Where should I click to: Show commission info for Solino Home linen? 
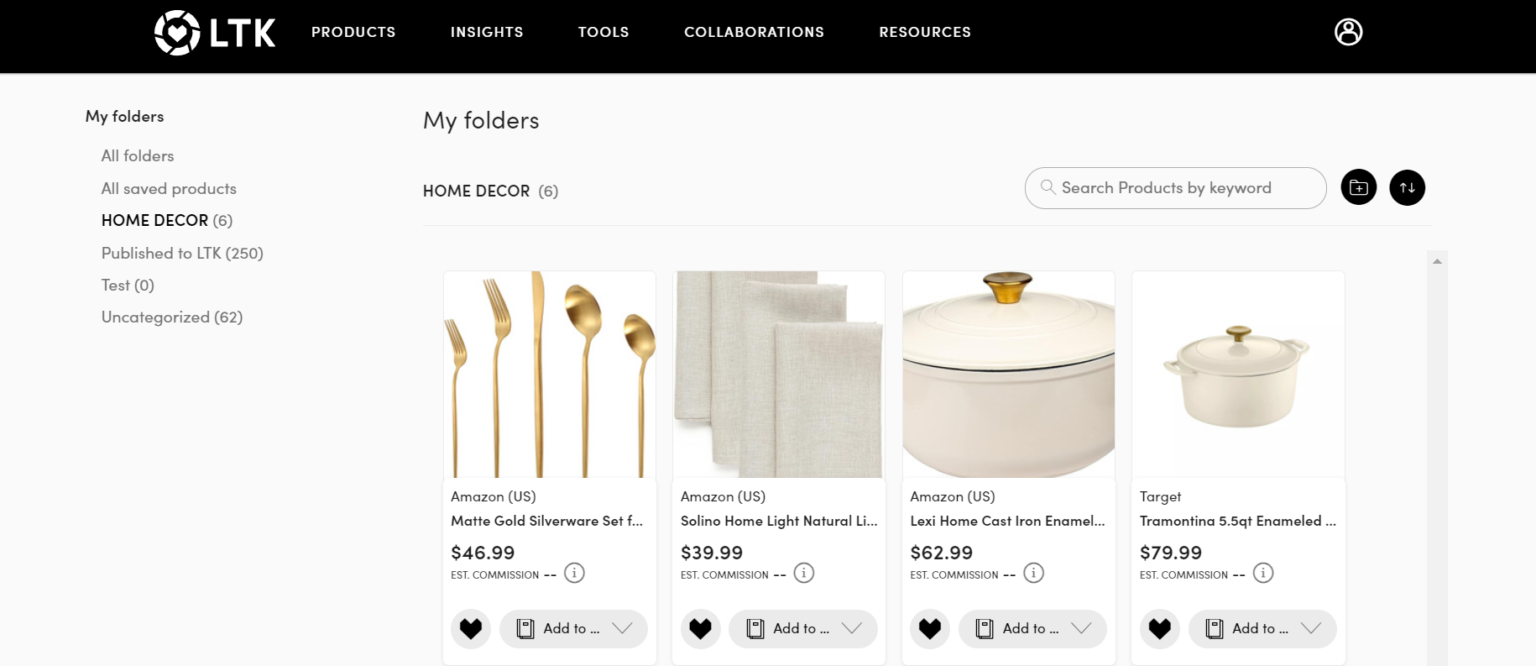click(804, 573)
